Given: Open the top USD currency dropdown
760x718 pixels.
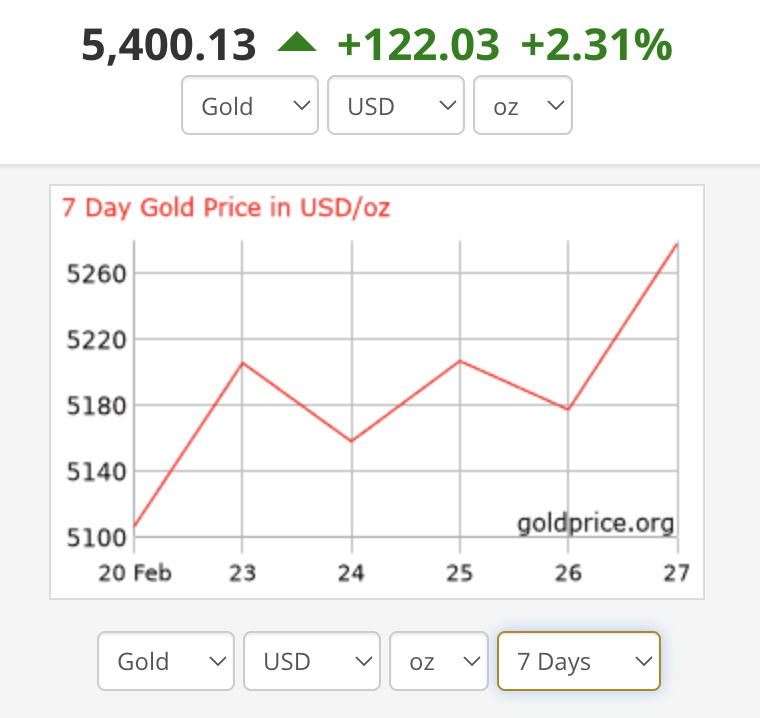Looking at the screenshot, I should [x=396, y=106].
